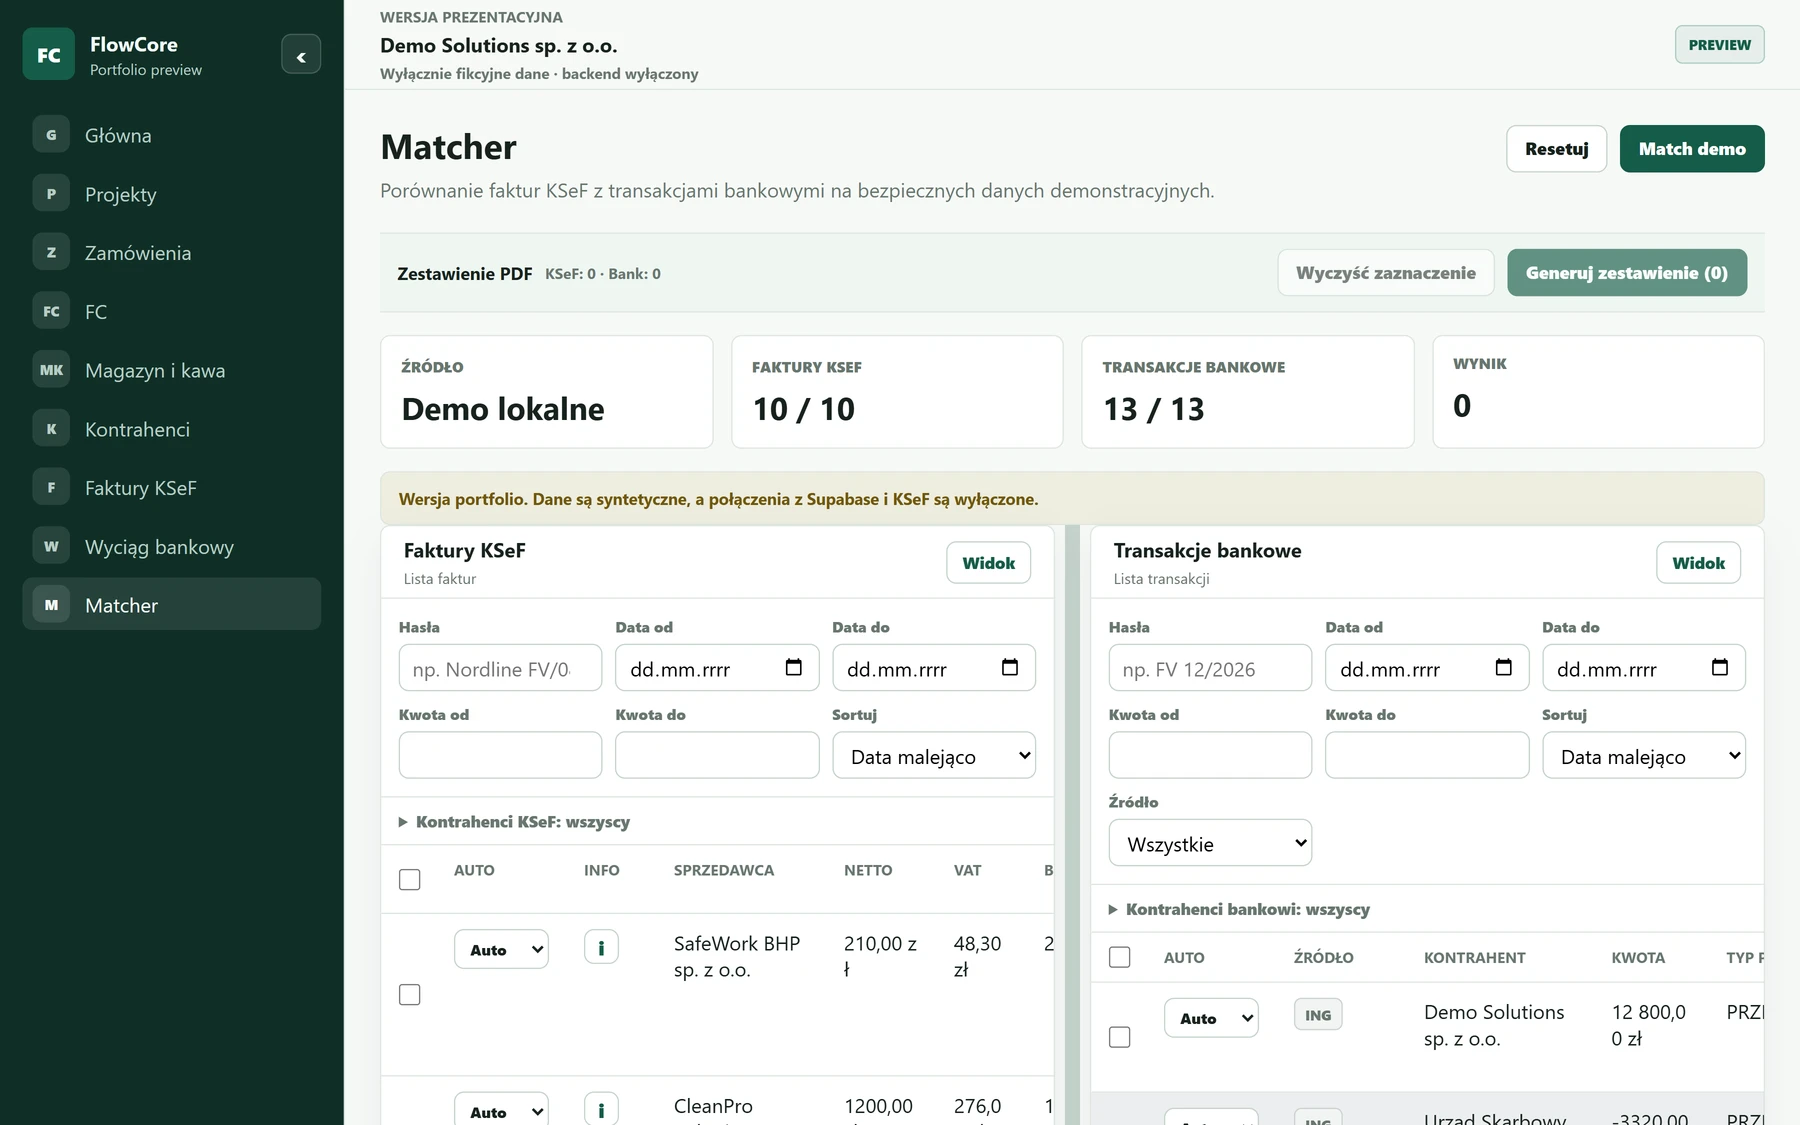This screenshot has height=1125, width=1800.
Task: Click the Resetuj button
Action: point(1556,149)
